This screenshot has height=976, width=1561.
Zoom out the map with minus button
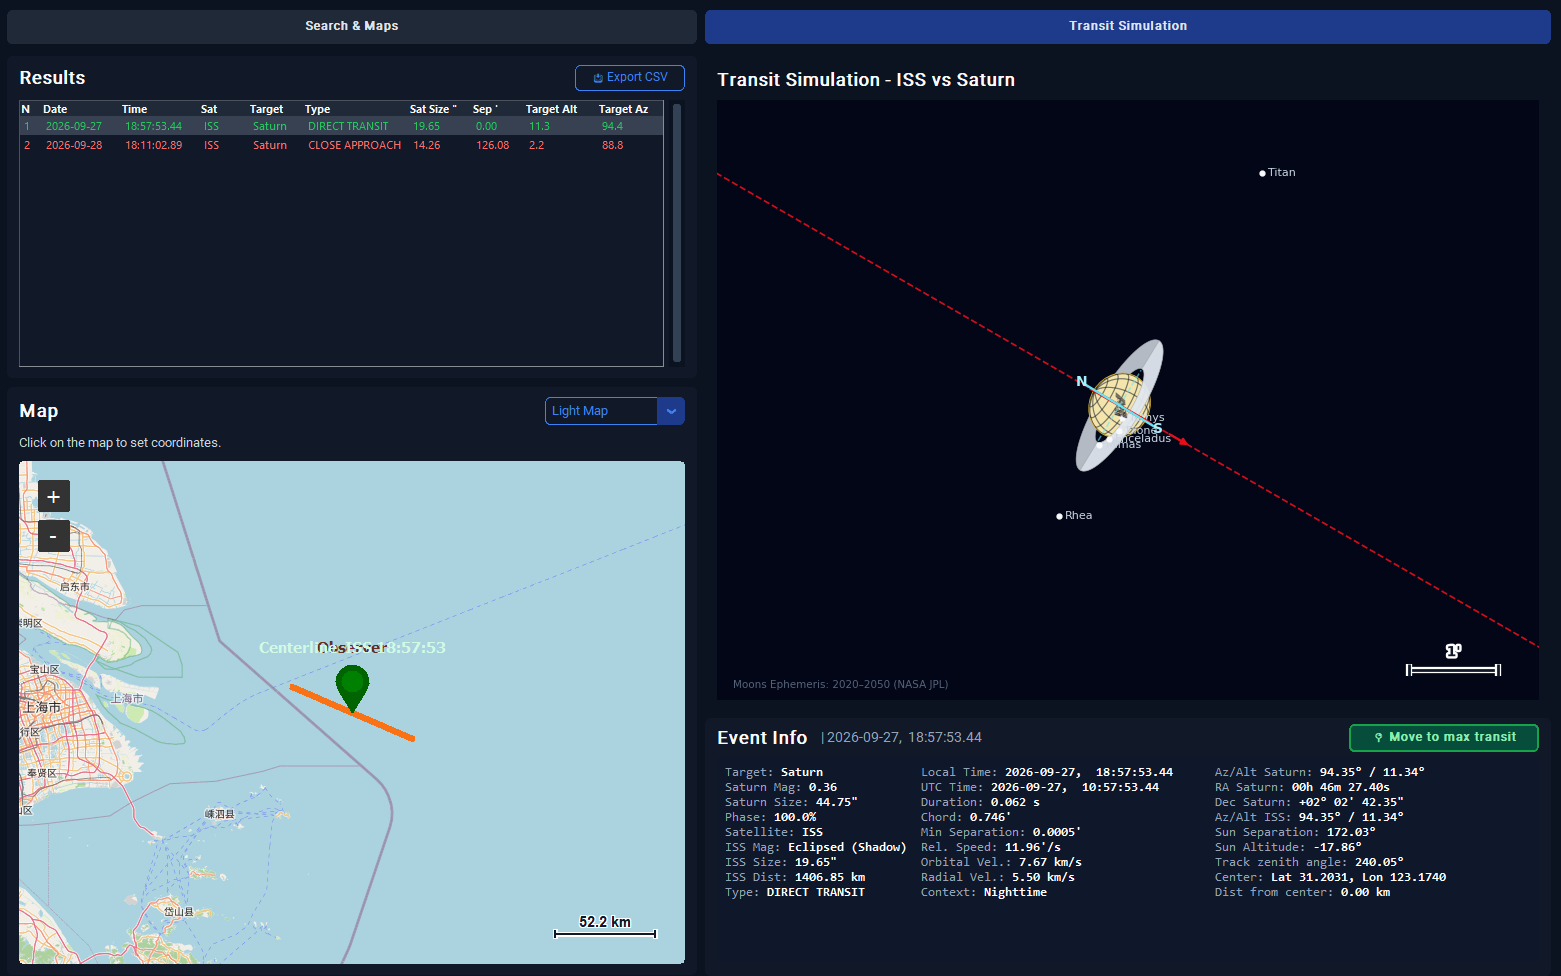click(x=54, y=536)
